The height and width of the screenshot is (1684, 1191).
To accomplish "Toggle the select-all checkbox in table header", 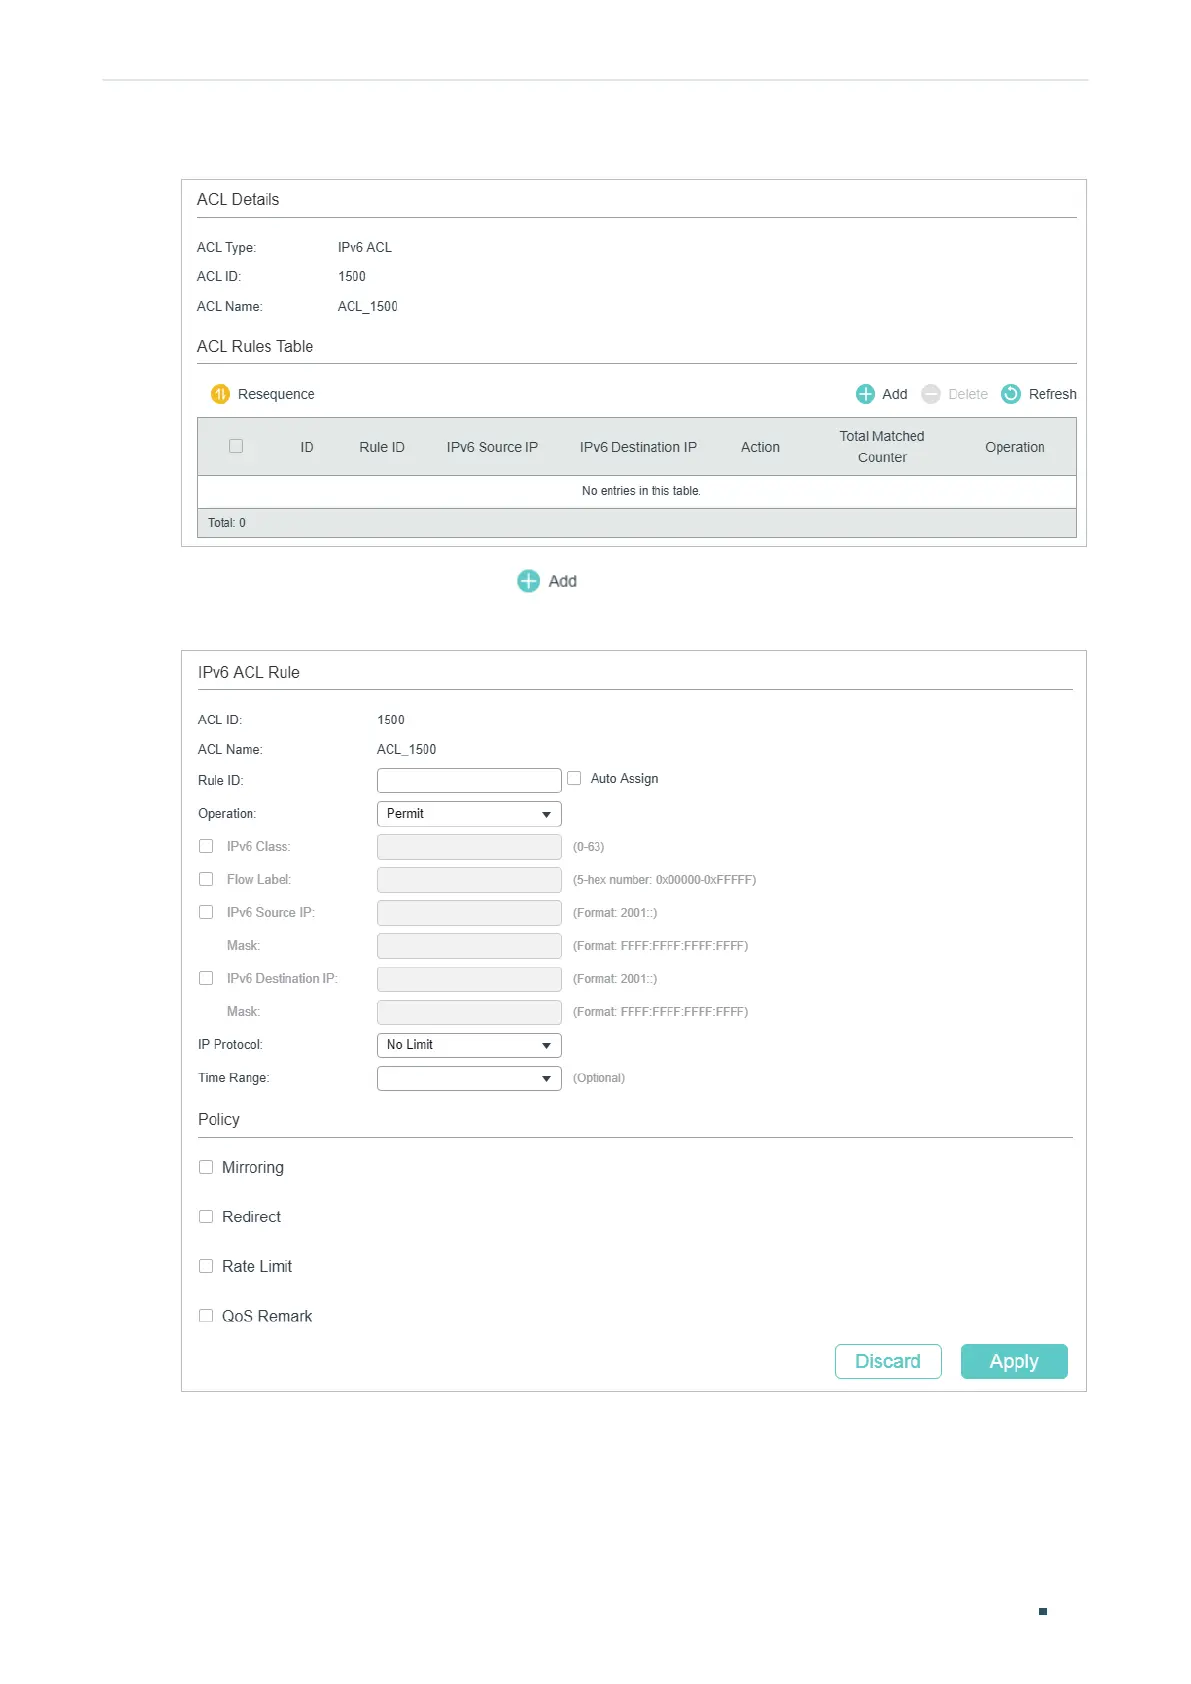I will (x=236, y=446).
